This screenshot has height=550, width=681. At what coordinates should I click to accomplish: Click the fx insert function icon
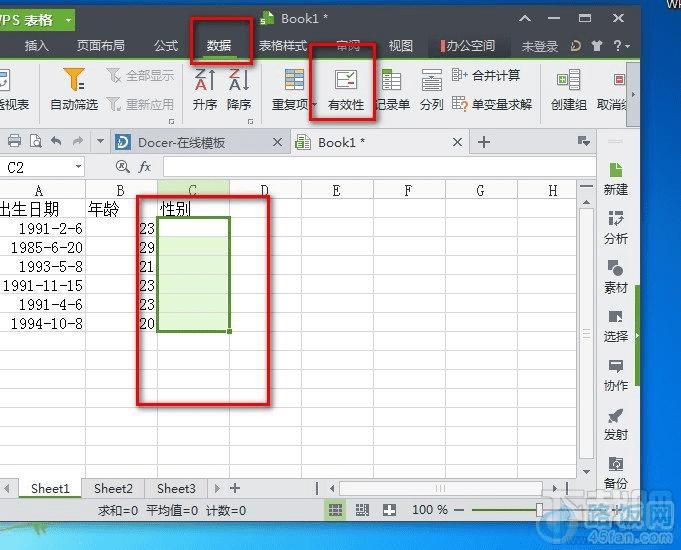pyautogui.click(x=145, y=167)
